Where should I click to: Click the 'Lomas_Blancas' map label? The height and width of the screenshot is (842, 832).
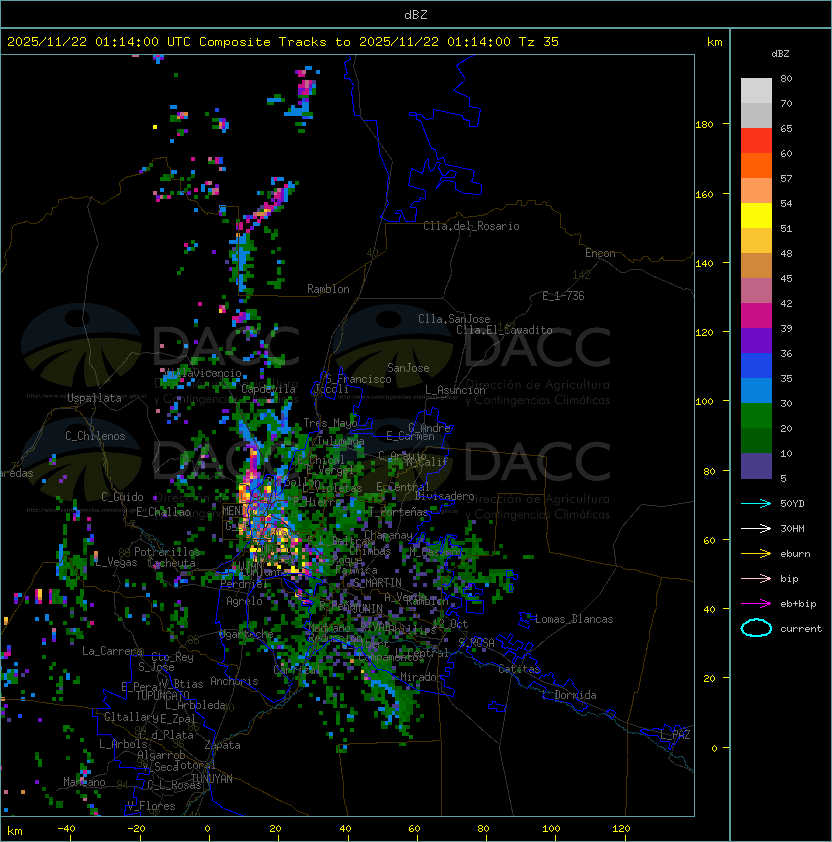(x=574, y=619)
